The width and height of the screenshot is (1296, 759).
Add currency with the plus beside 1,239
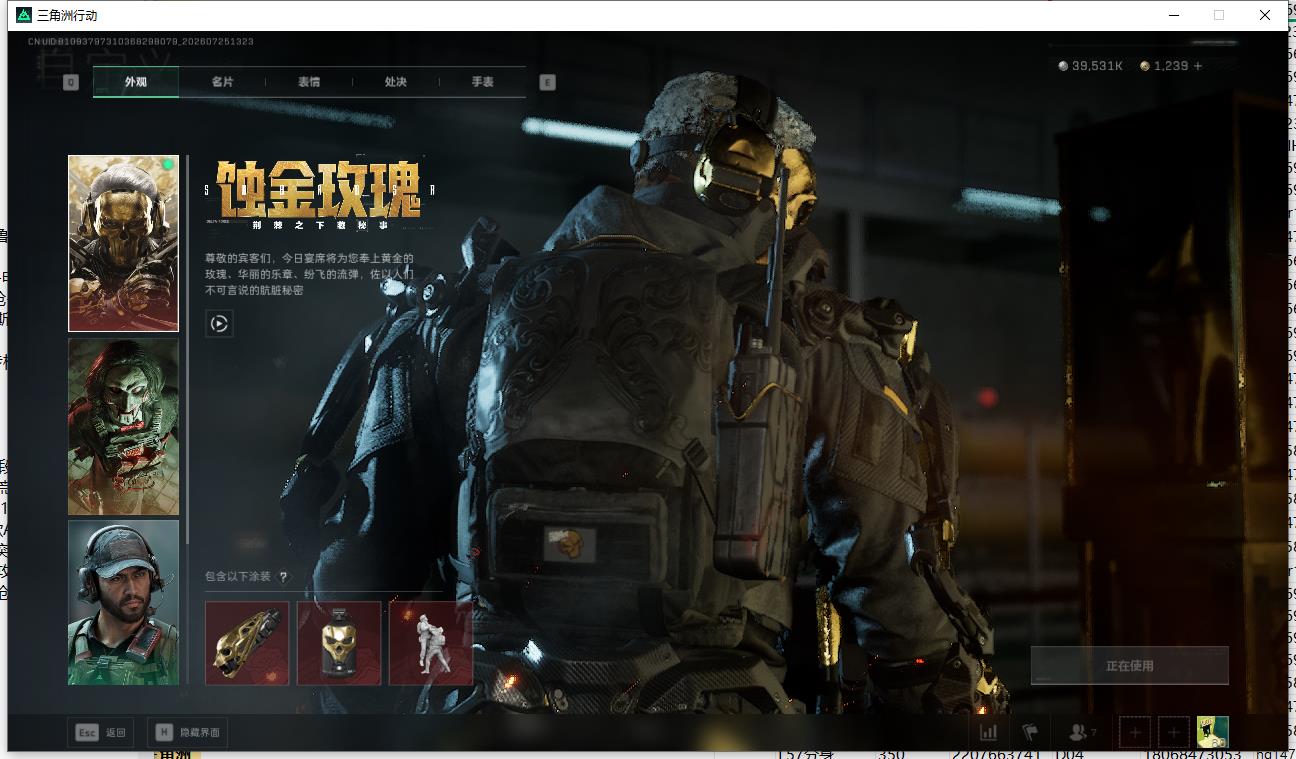1198,66
